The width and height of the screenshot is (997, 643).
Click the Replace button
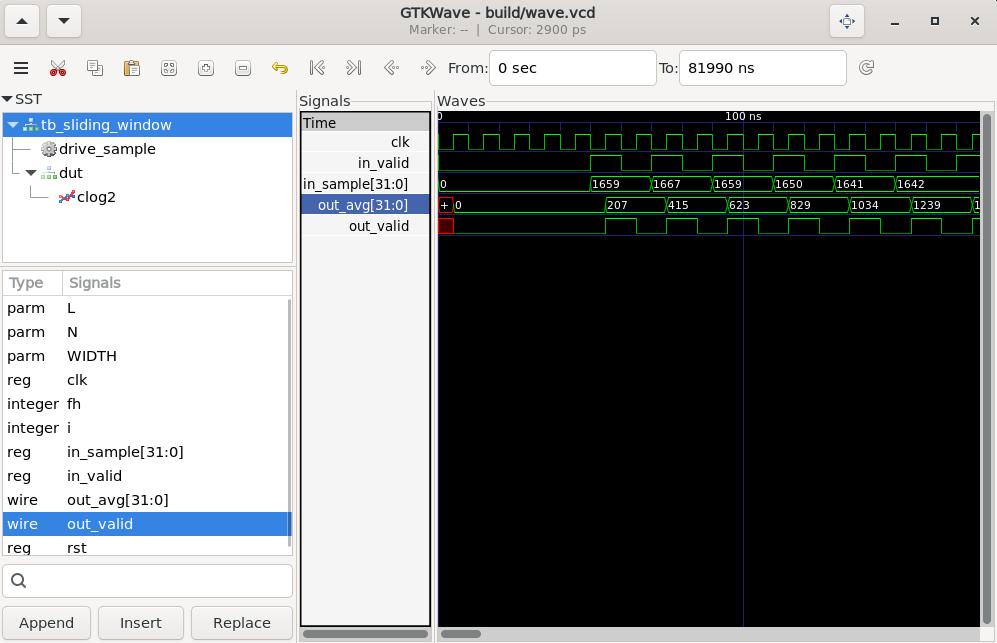coord(242,623)
